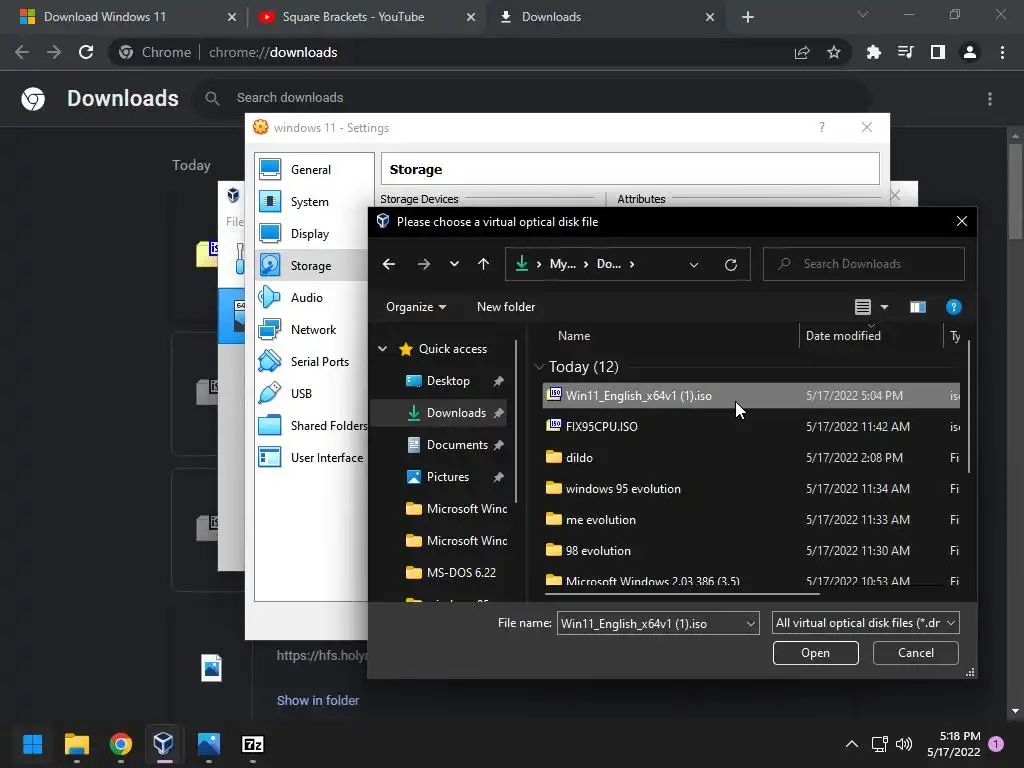The height and width of the screenshot is (768, 1024).
Task: Select MS-DOS 6.22 folder in sidebar
Action: [x=451, y=573]
